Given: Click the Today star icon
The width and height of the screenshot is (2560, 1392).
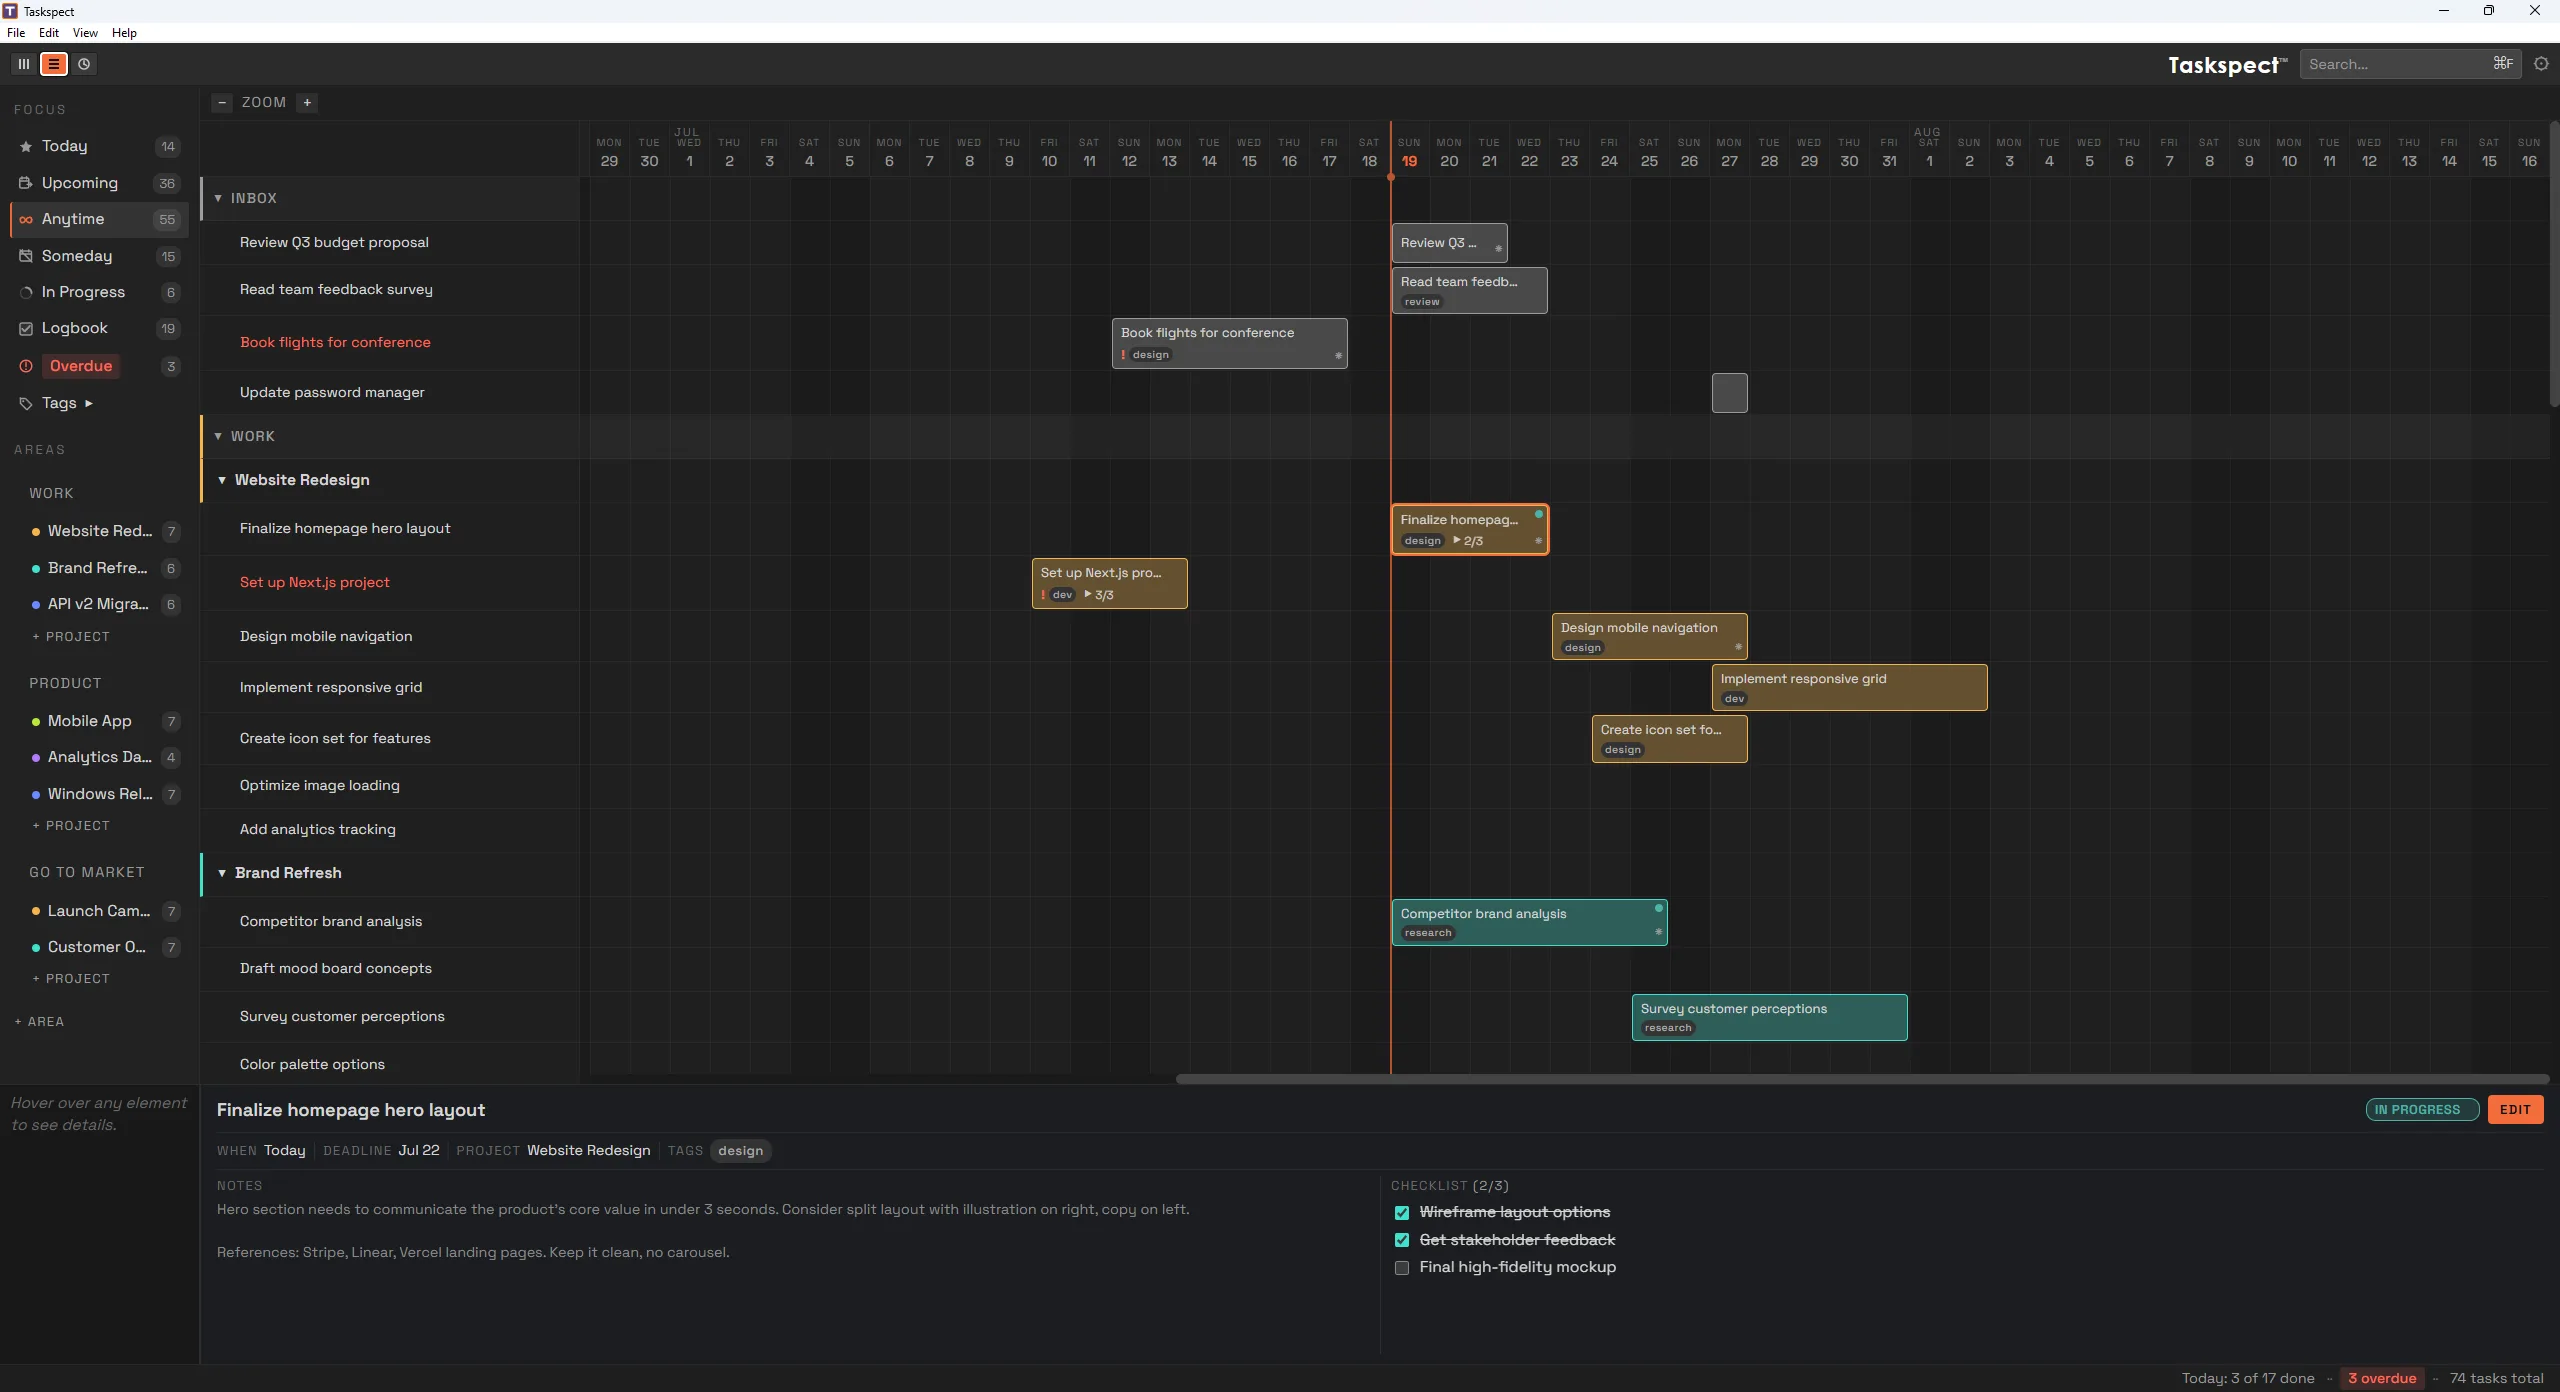Looking at the screenshot, I should [26, 146].
